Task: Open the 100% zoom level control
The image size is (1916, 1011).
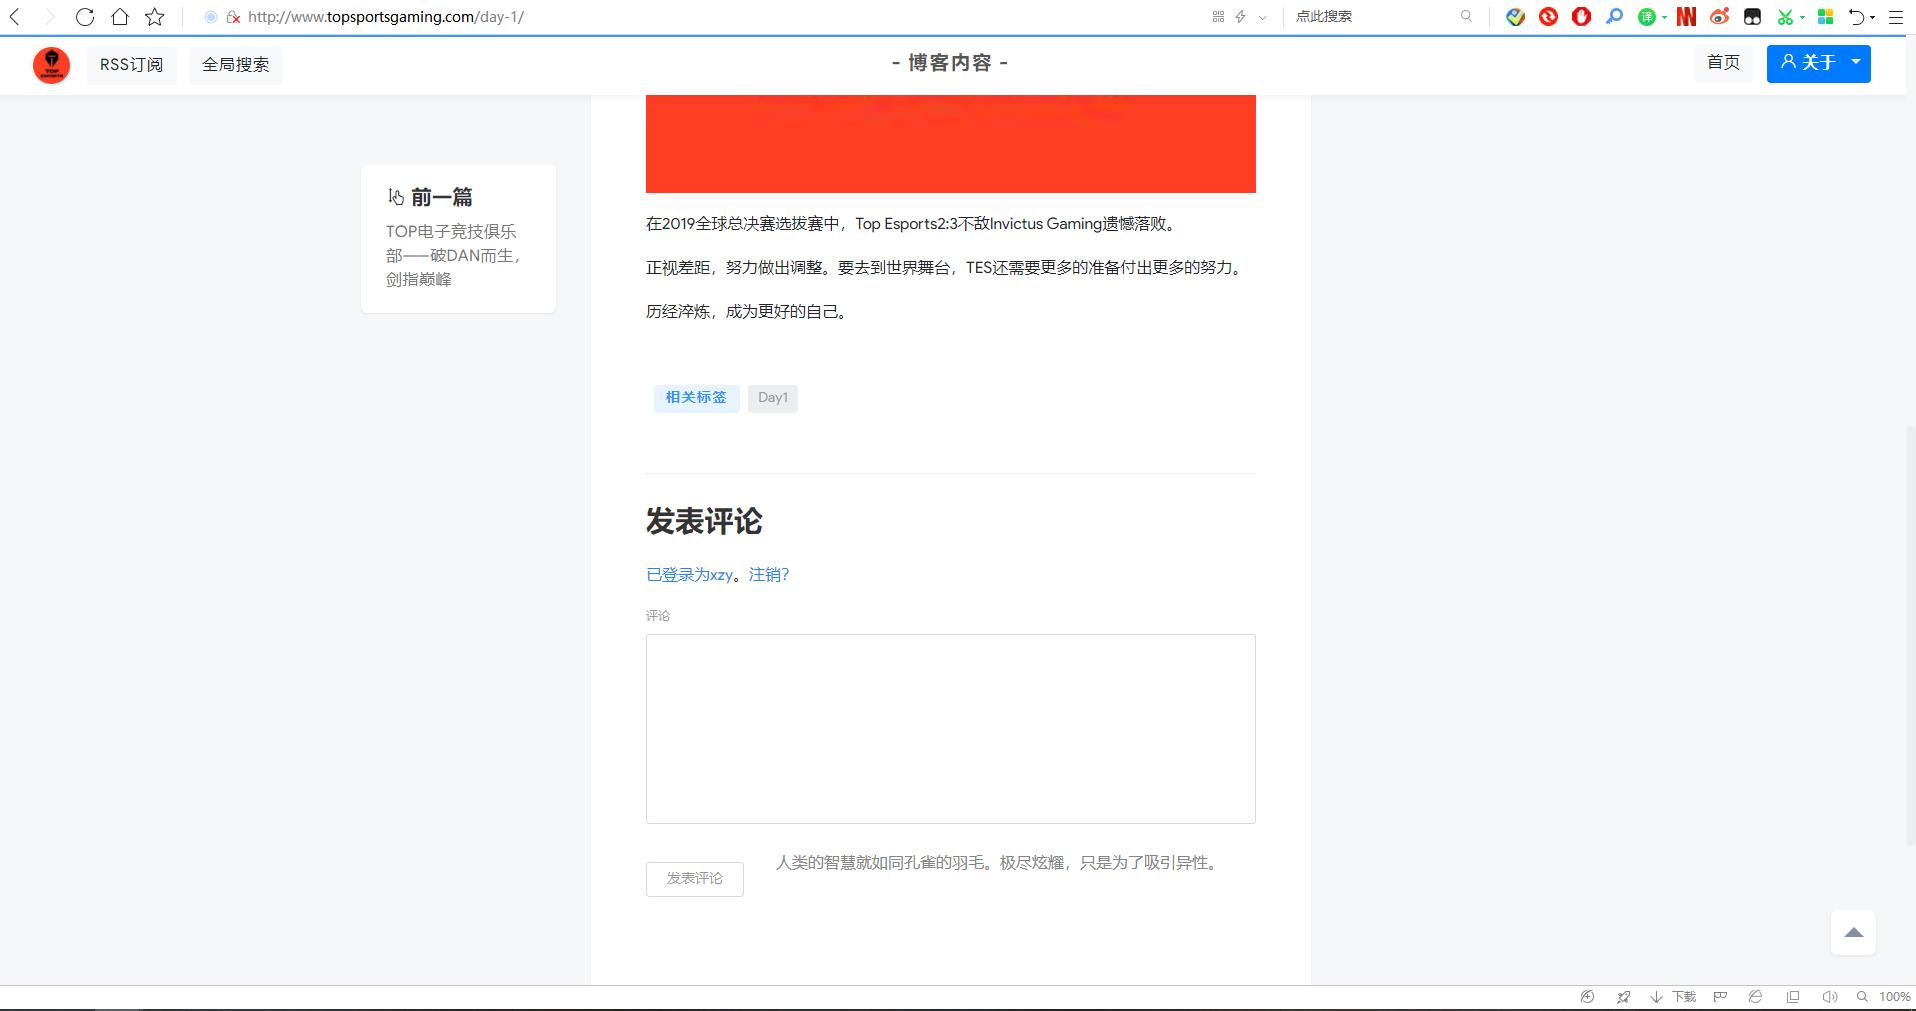Action: (1885, 997)
